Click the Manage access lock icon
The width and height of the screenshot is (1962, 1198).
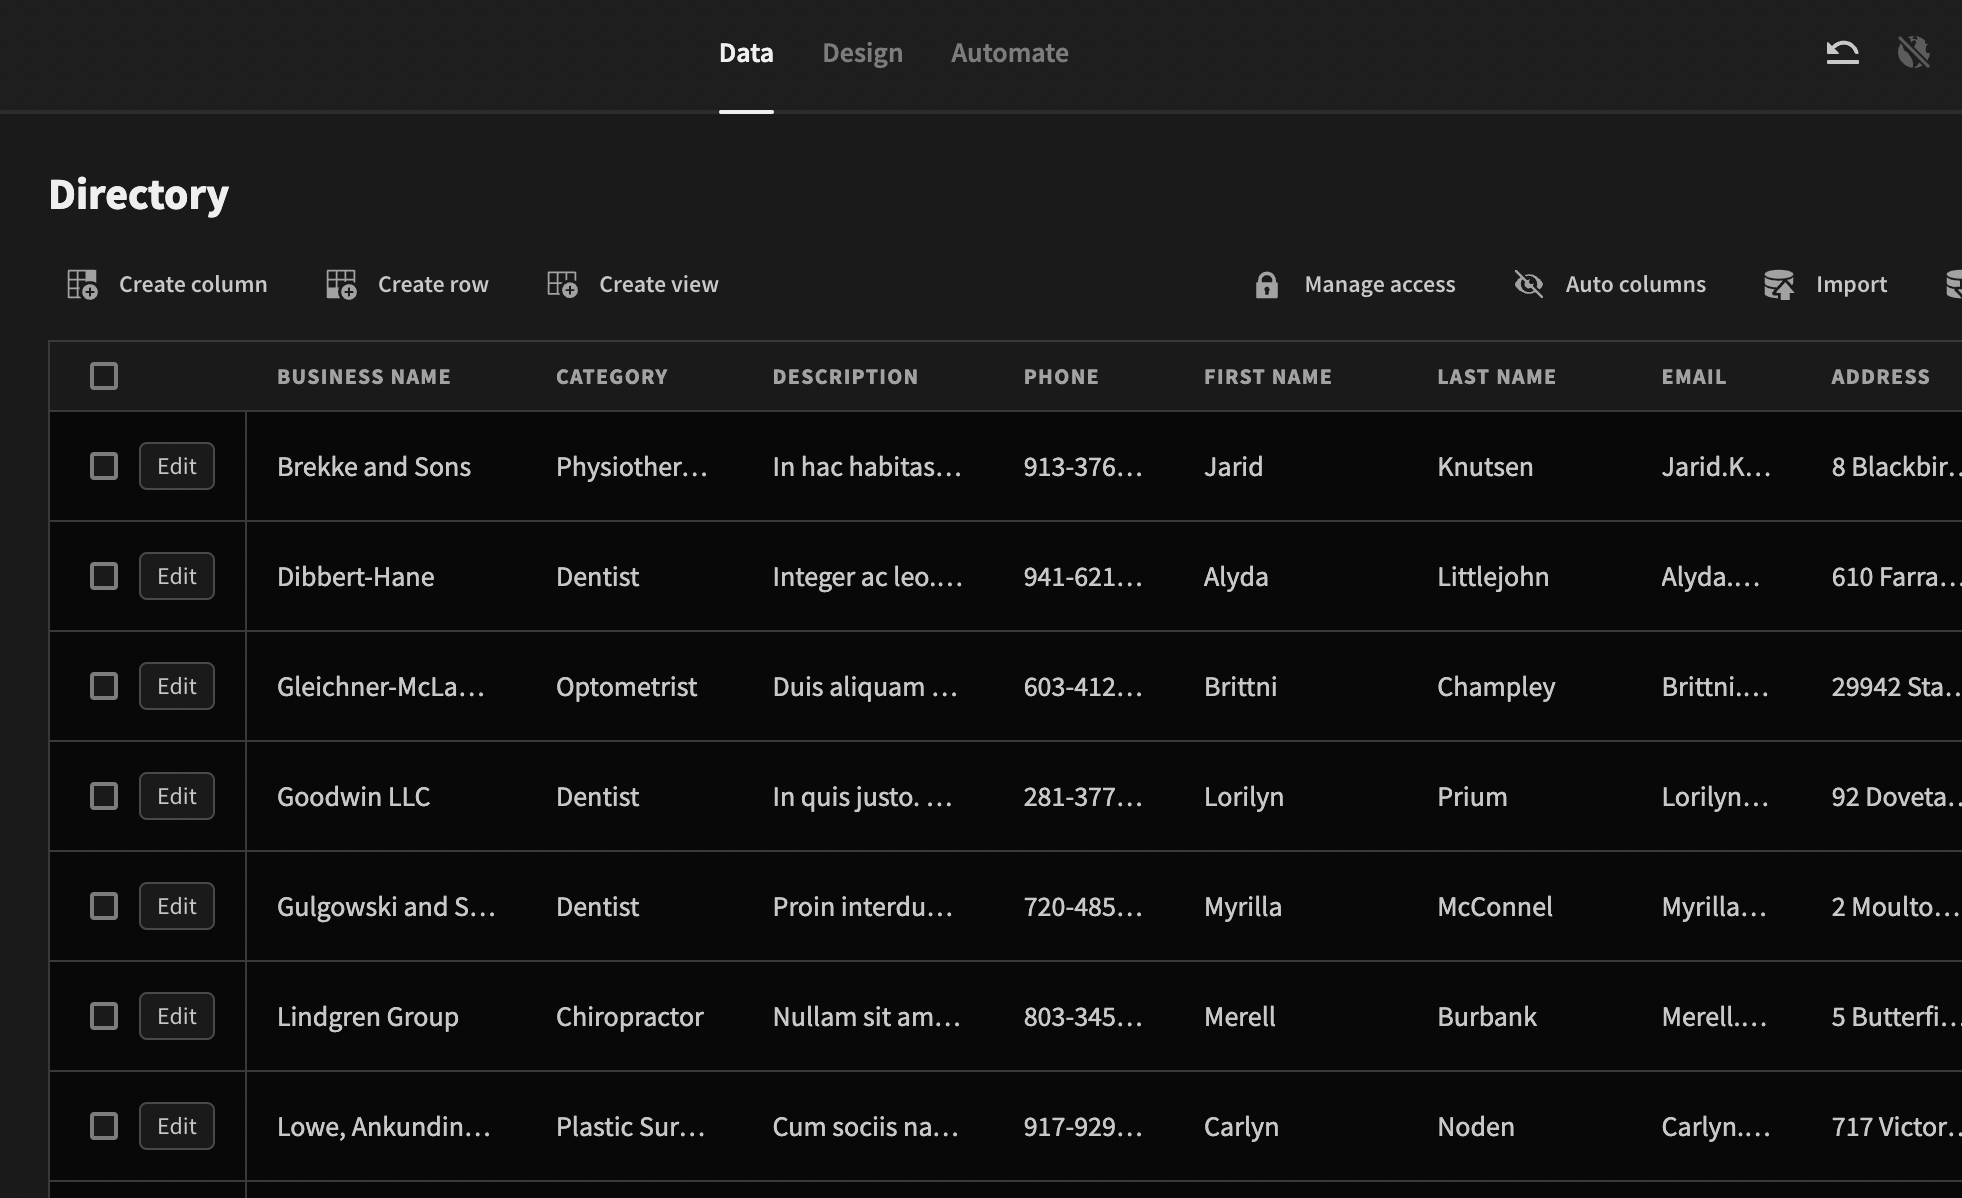point(1266,285)
